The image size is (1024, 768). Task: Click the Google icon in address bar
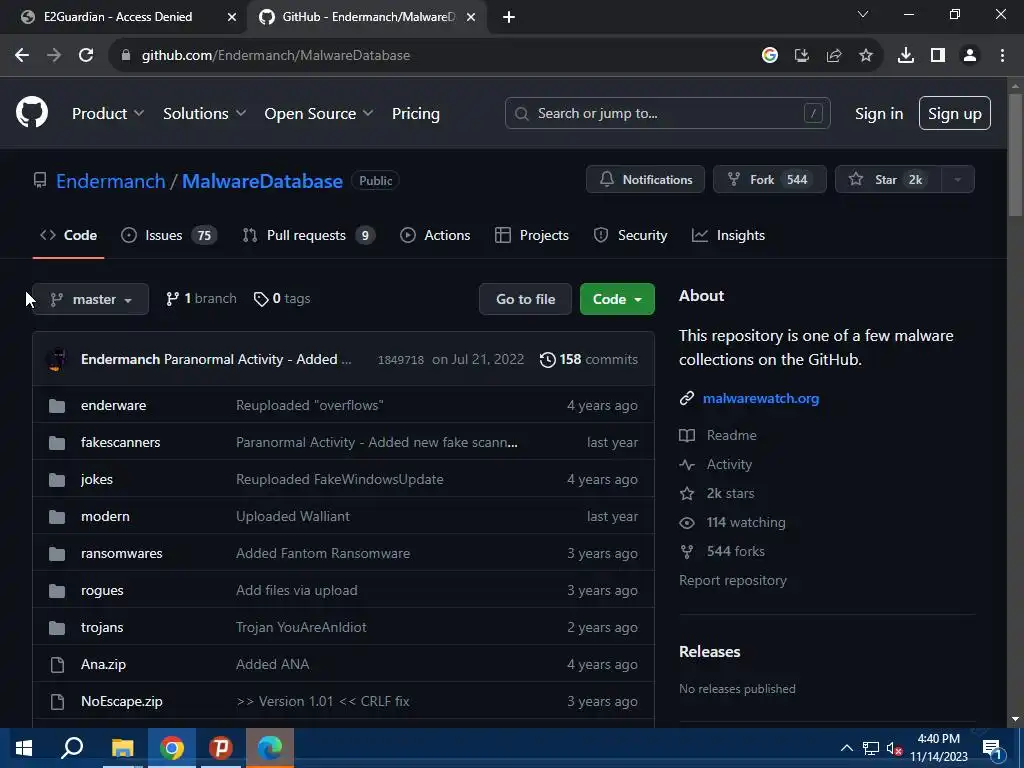(770, 55)
